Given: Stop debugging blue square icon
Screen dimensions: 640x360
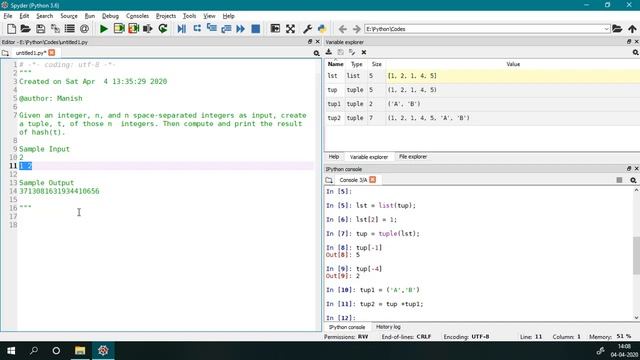Looking at the screenshot, I should tap(256, 29).
